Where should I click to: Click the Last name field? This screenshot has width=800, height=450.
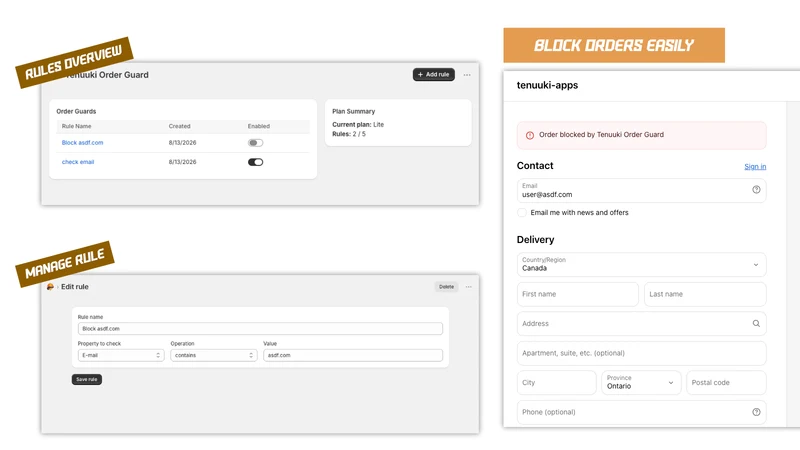[705, 294]
